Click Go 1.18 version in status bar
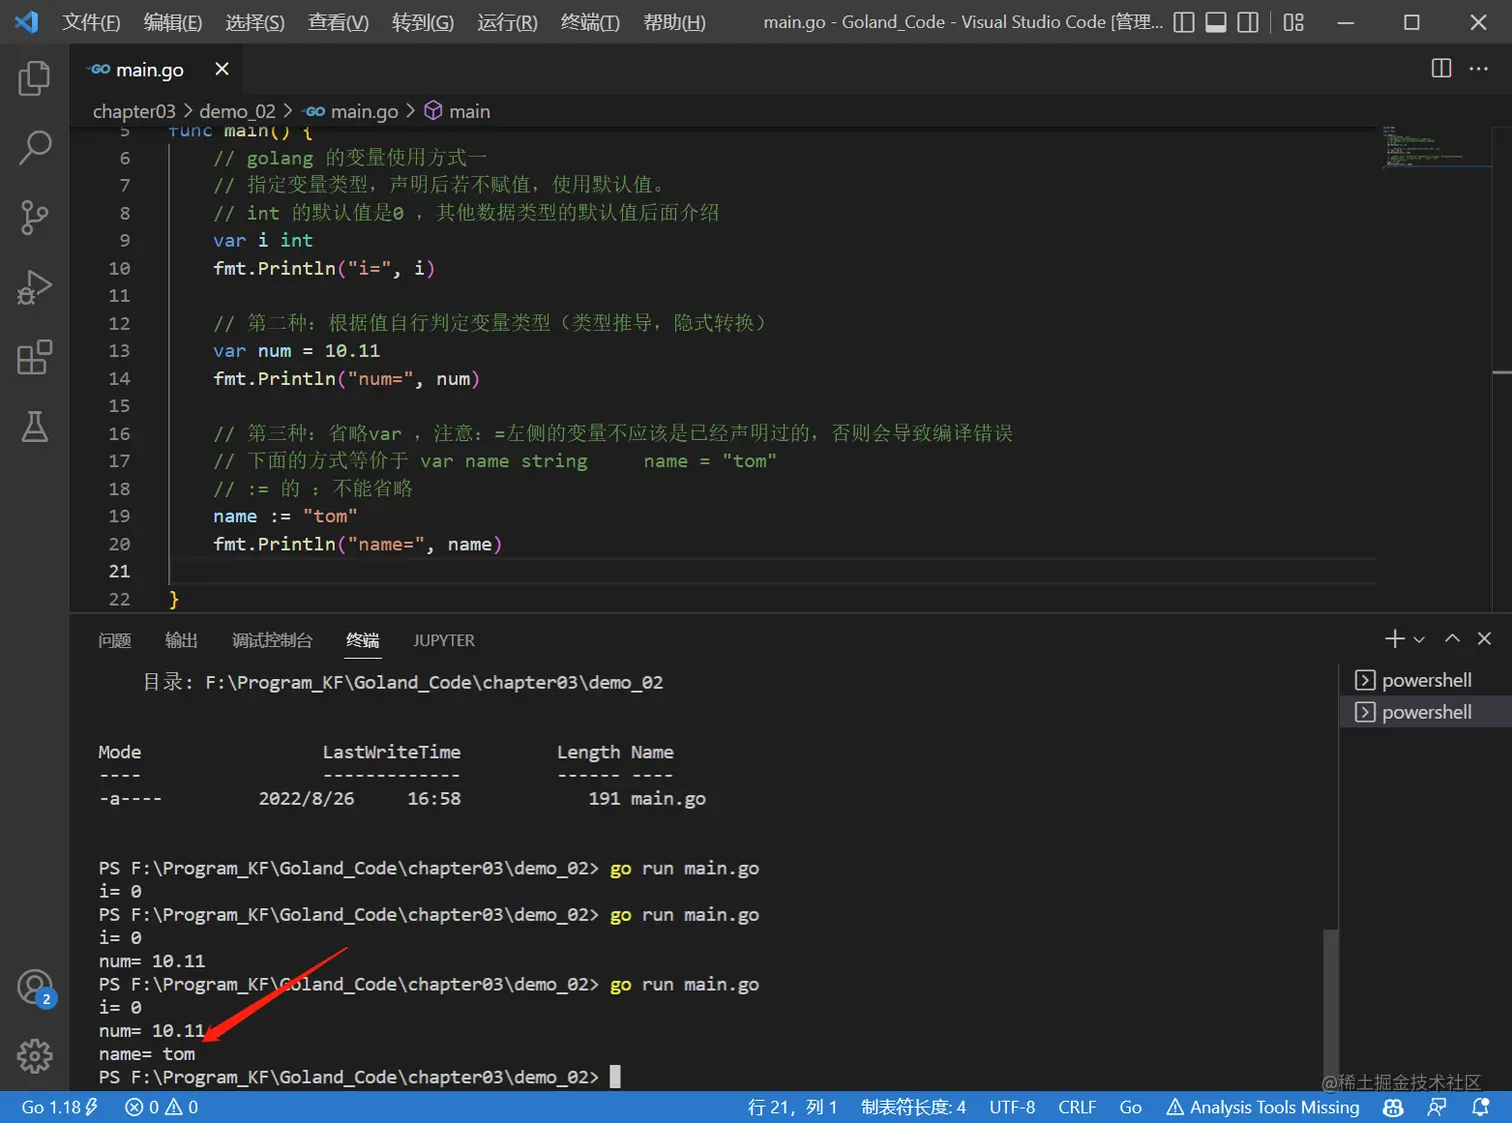This screenshot has height=1123, width=1512. (x=59, y=1107)
